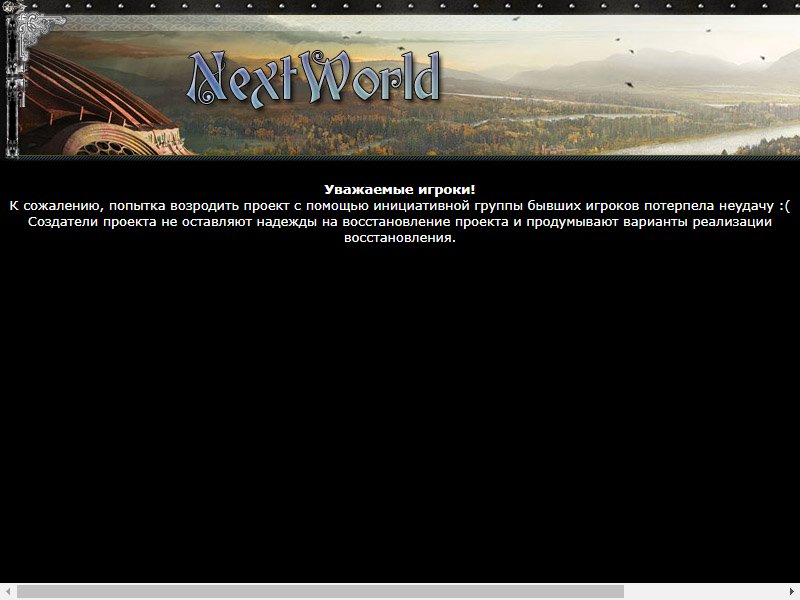
Task: Click the line beginning "К сожалению, попытка возродить проект"
Action: (400, 206)
